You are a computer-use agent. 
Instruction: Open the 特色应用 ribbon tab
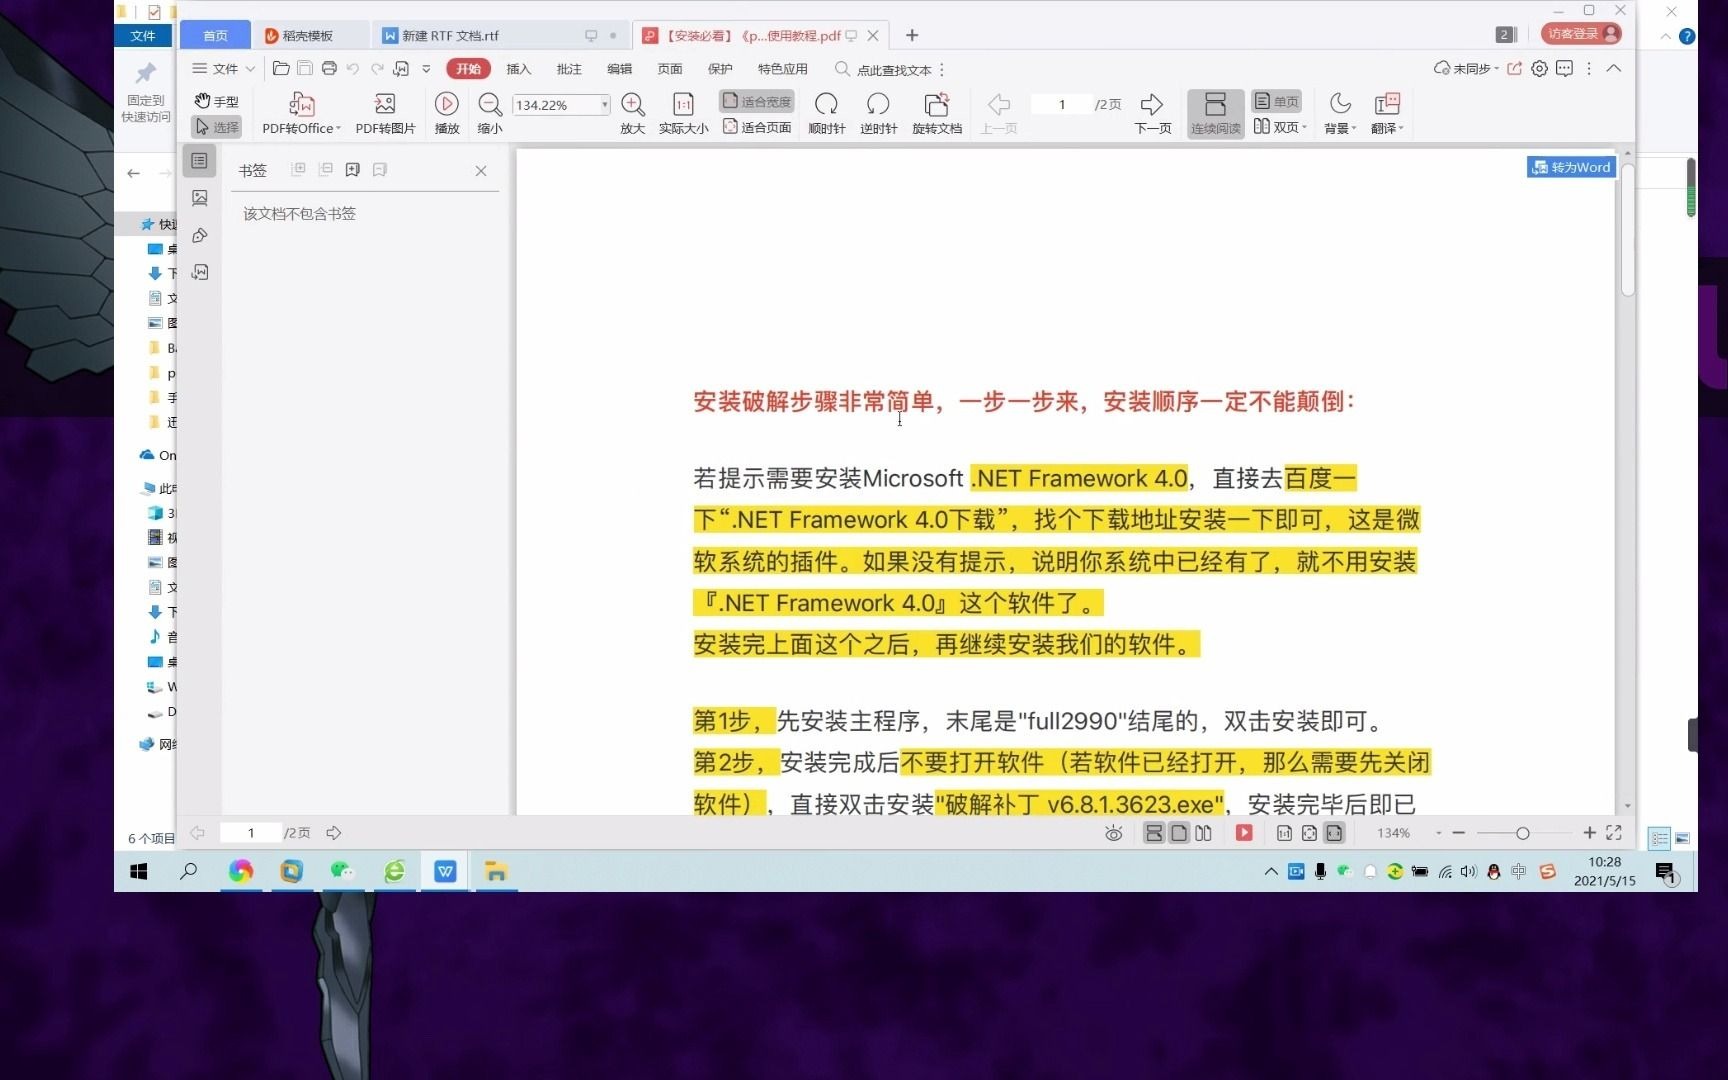coord(782,68)
